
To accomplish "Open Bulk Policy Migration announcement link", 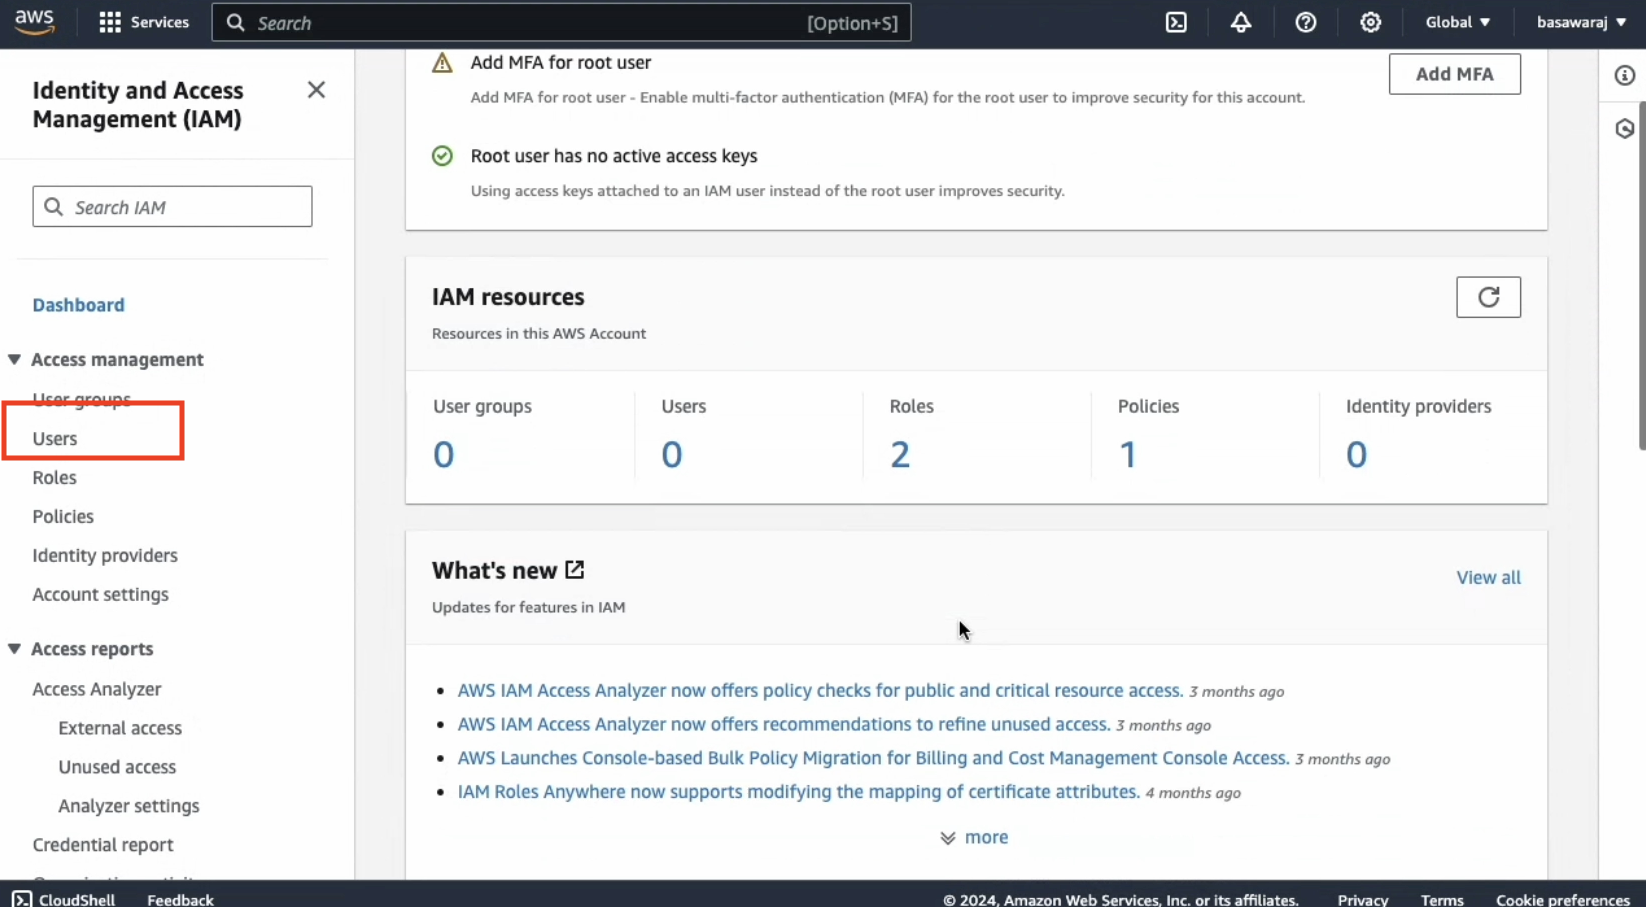I will (x=873, y=758).
